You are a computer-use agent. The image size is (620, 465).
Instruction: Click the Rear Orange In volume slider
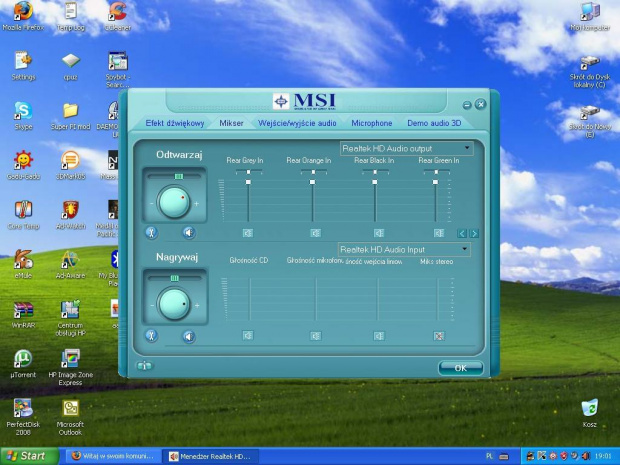[312, 183]
